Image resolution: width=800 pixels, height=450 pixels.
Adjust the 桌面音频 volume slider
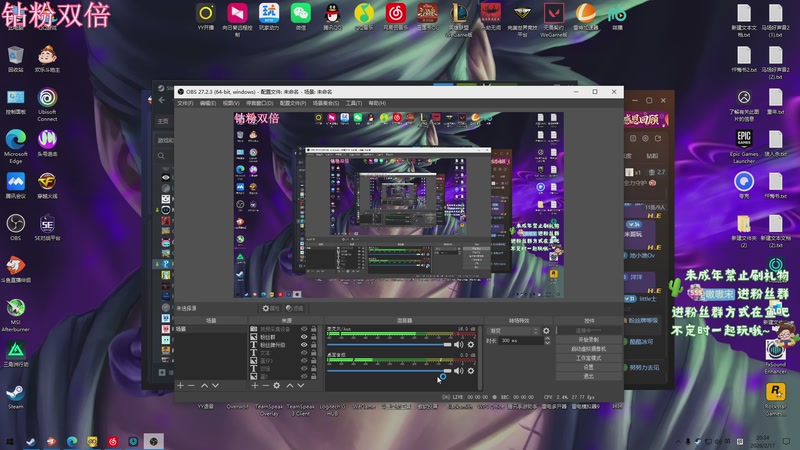[x=389, y=371]
